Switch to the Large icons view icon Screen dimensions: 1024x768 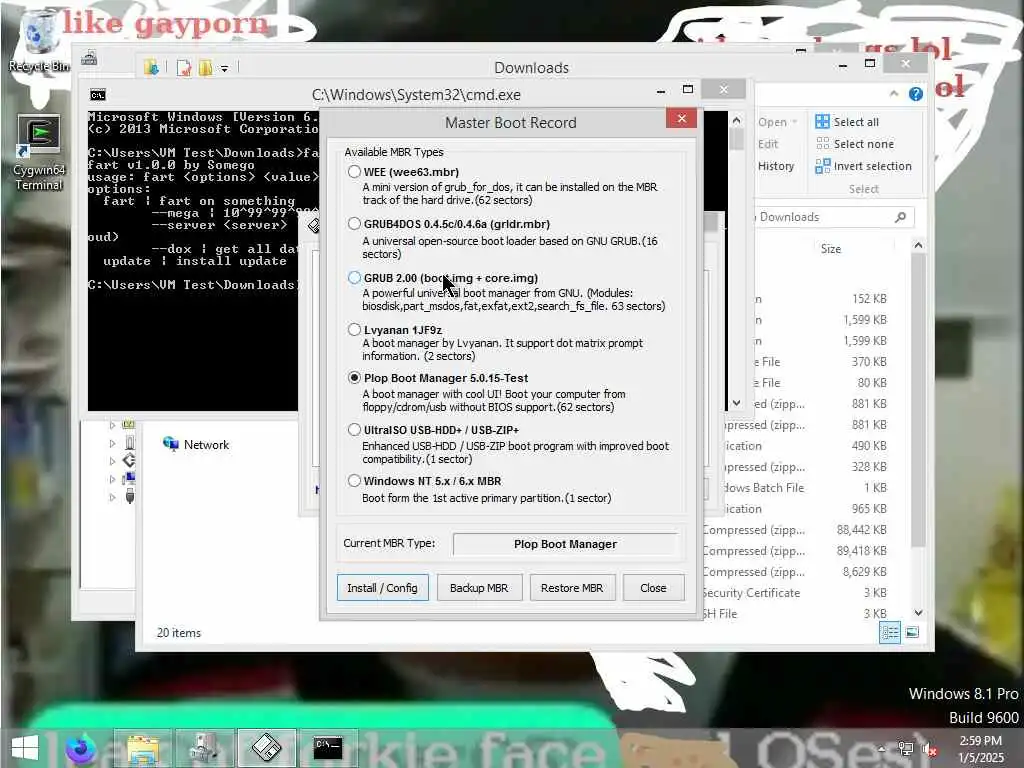click(x=912, y=632)
